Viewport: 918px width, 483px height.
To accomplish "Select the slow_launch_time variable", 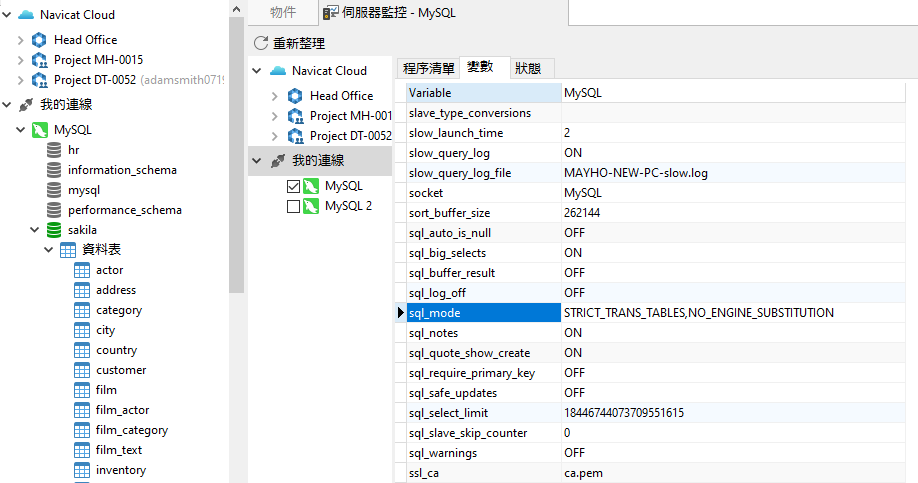I will 456,133.
